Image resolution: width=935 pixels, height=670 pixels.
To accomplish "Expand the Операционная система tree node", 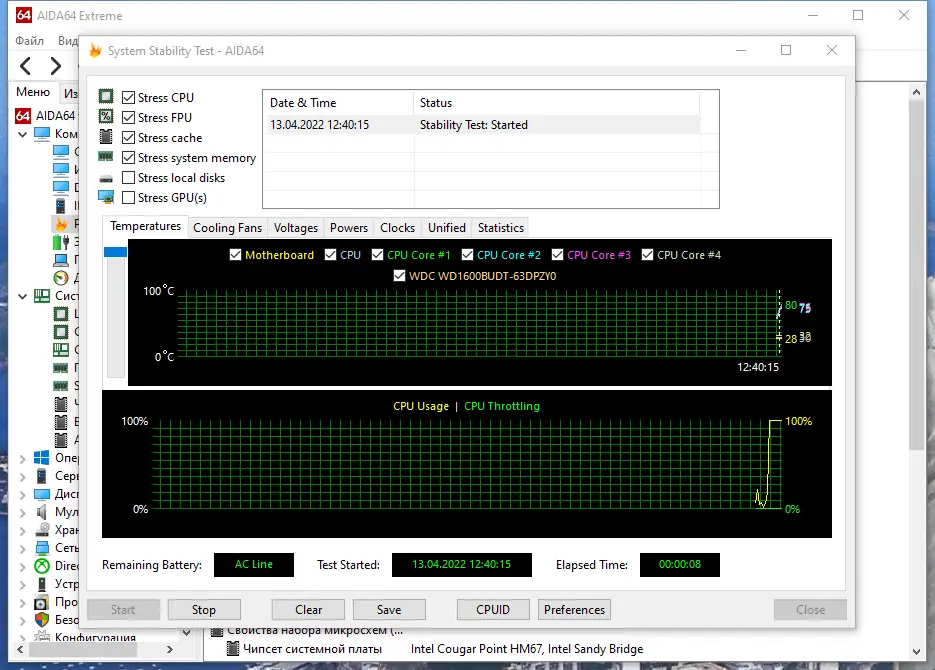I will click(x=22, y=457).
